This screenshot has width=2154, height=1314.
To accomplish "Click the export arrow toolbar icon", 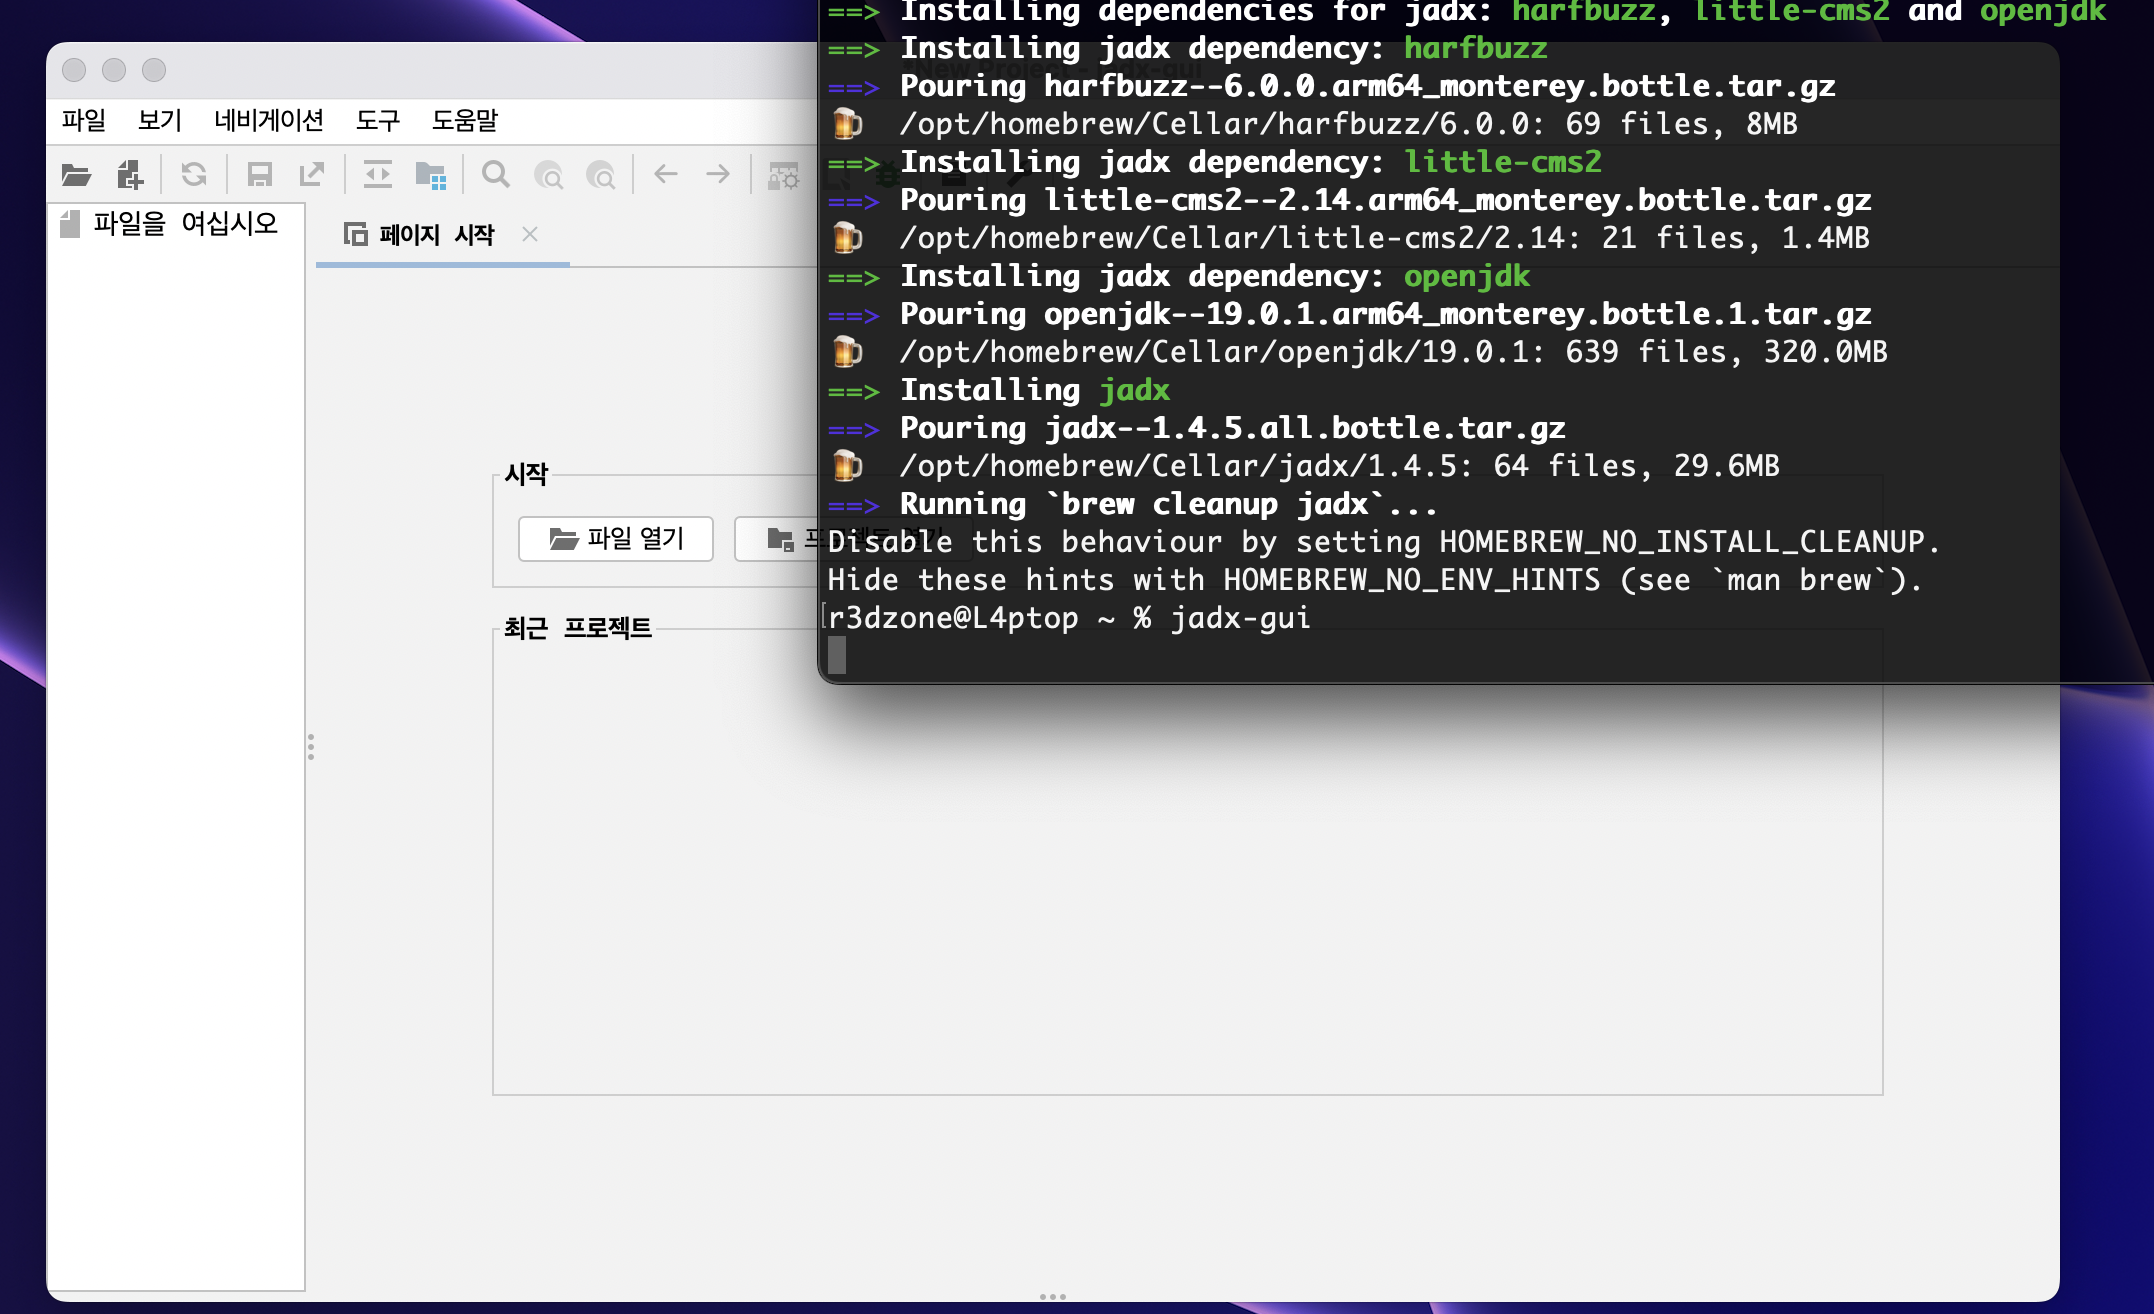I will click(x=312, y=175).
